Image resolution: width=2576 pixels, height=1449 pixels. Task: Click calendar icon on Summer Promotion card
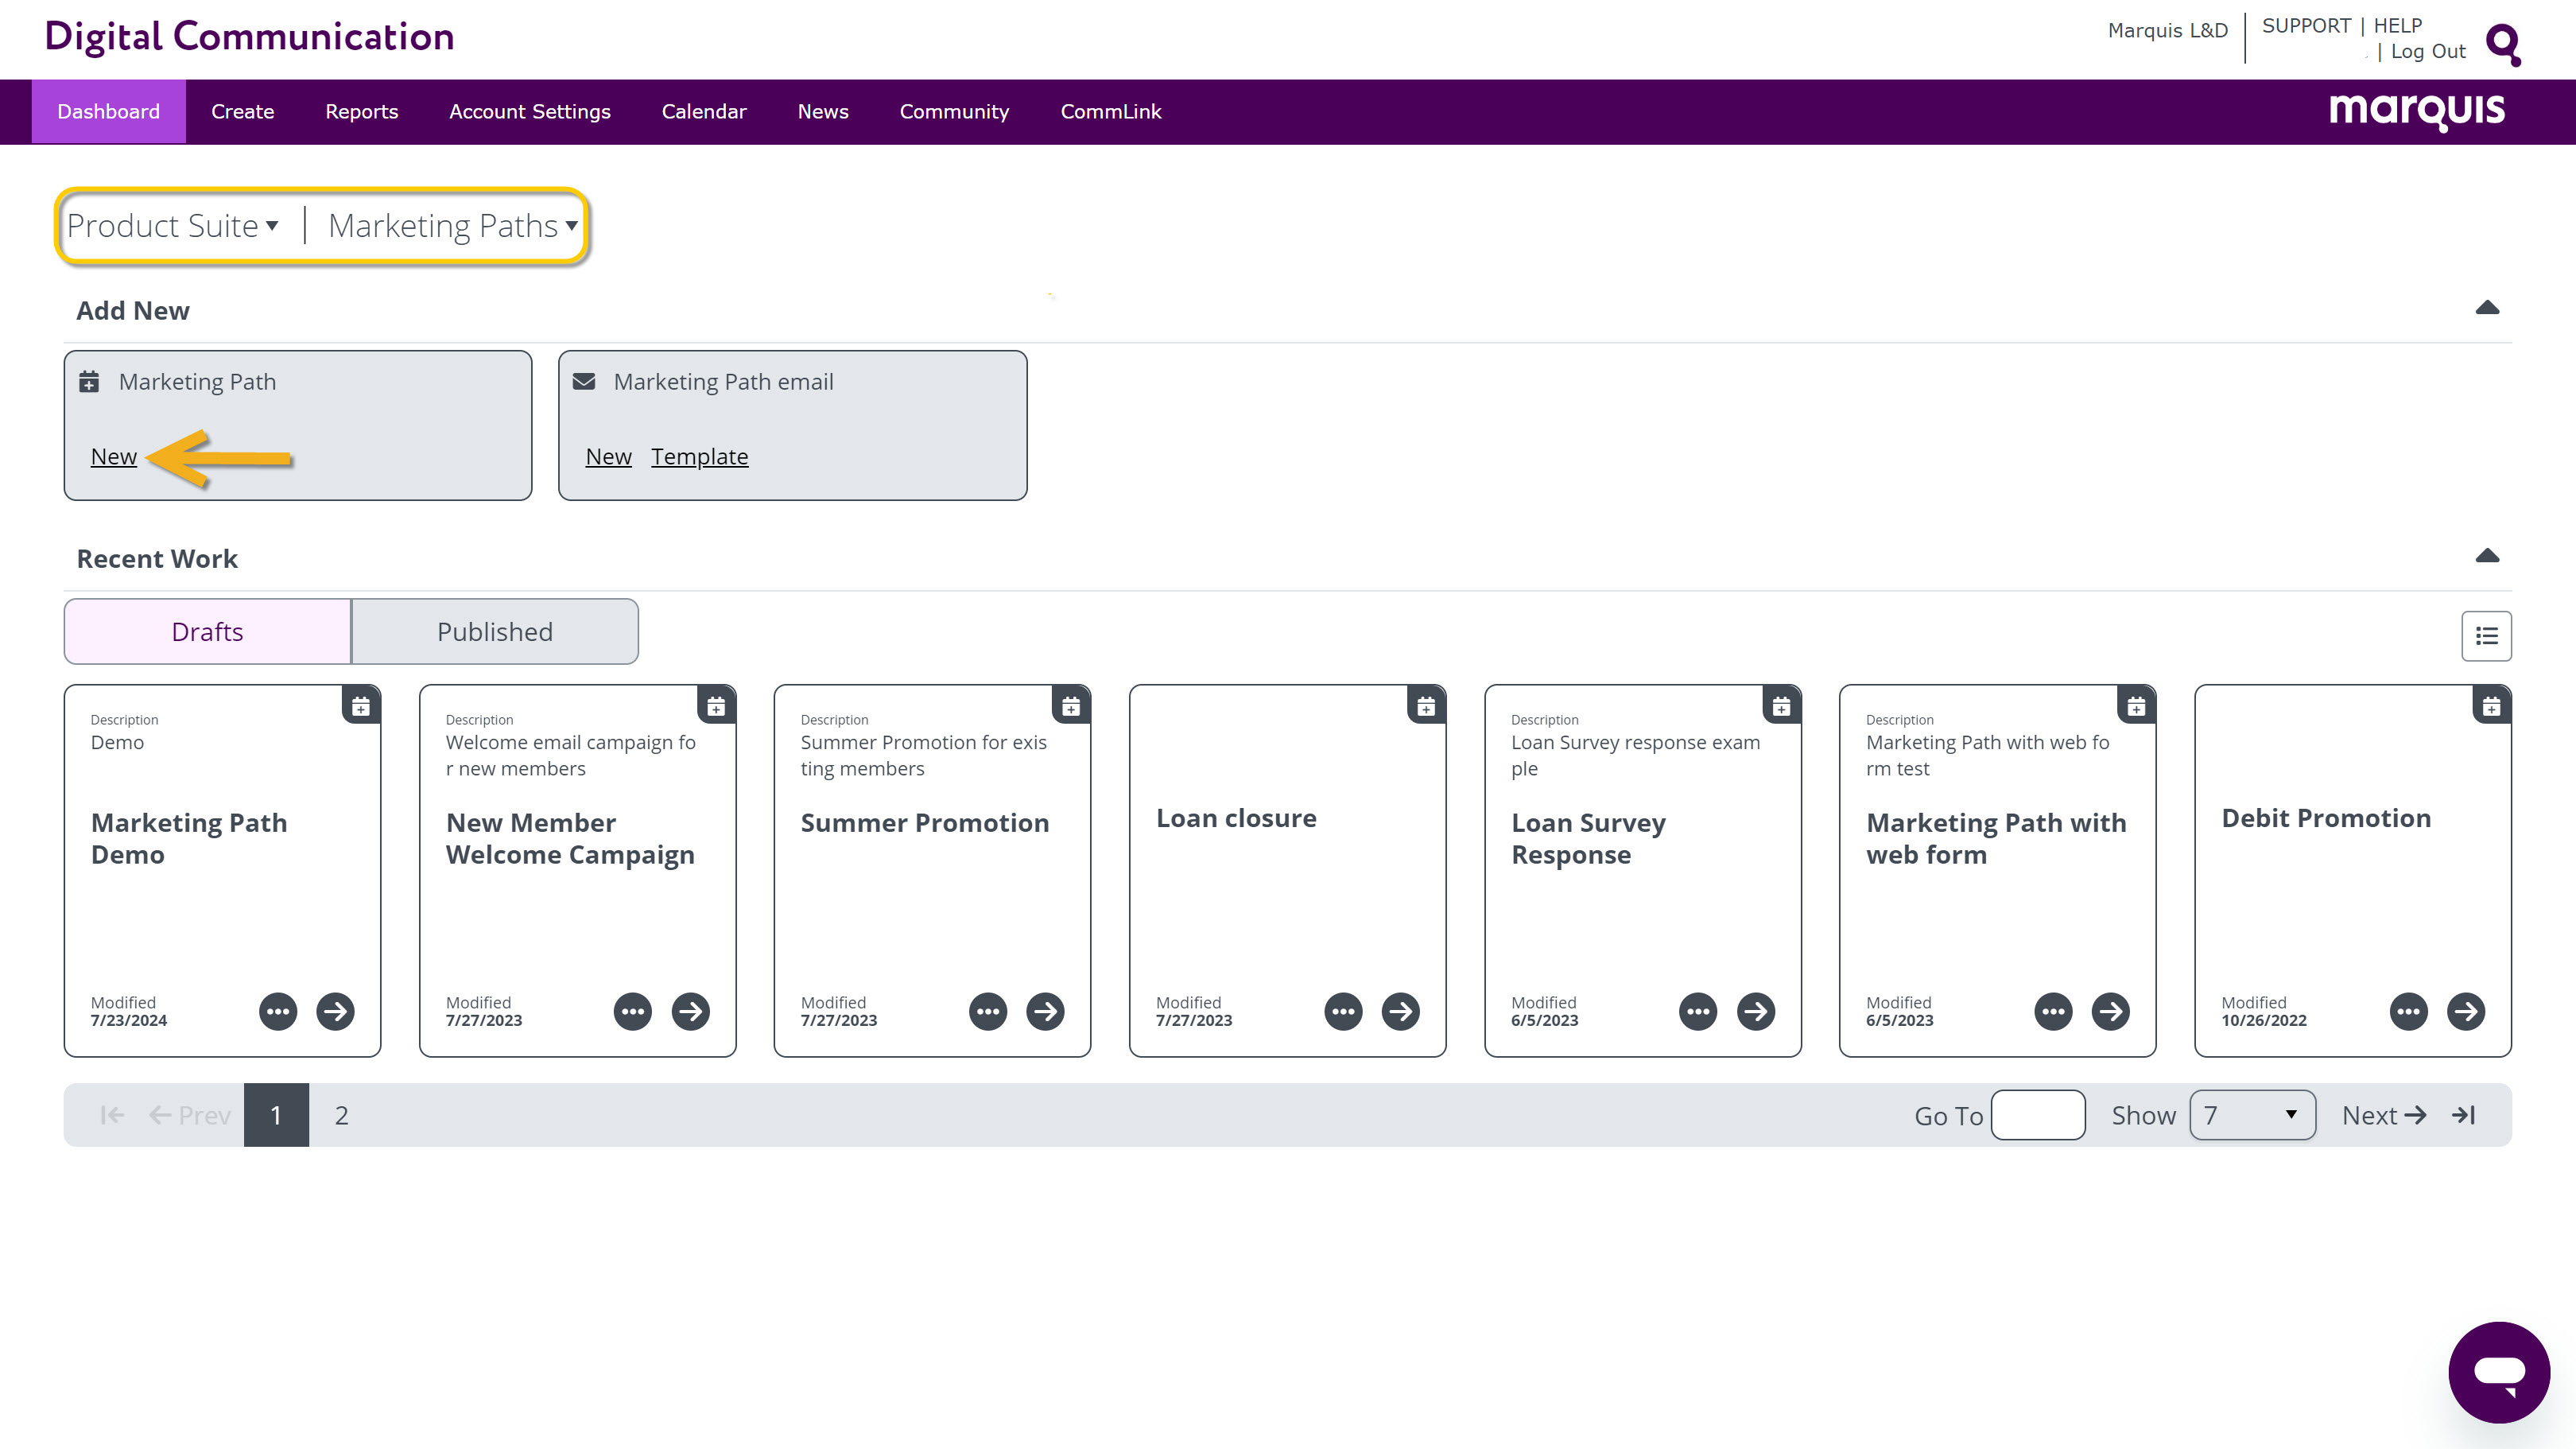pyautogui.click(x=1071, y=706)
